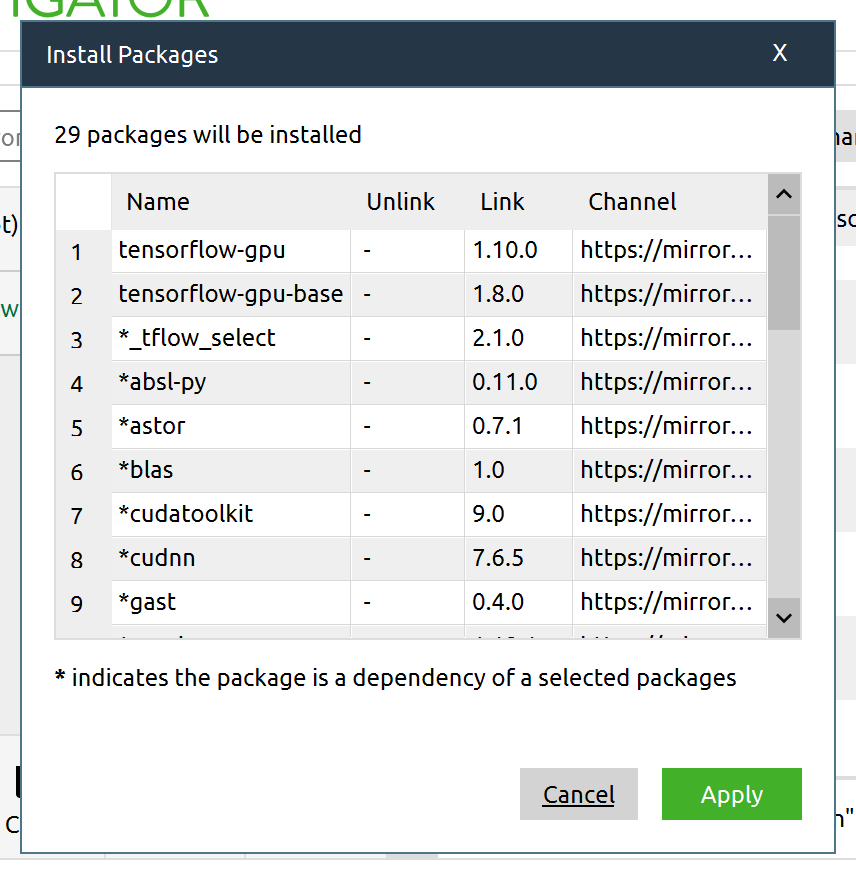Image resolution: width=856 pixels, height=874 pixels.
Task: Select the tensorflow-gpu-base row
Action: (x=230, y=294)
